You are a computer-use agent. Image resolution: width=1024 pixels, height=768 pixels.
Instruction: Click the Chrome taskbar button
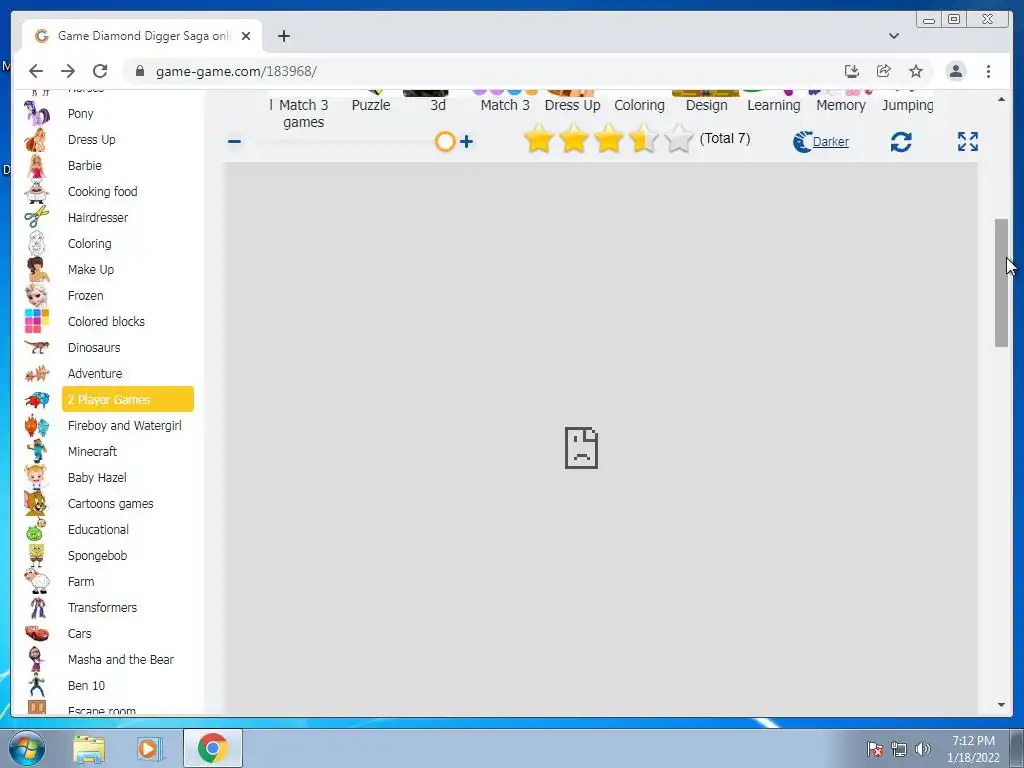pos(212,748)
